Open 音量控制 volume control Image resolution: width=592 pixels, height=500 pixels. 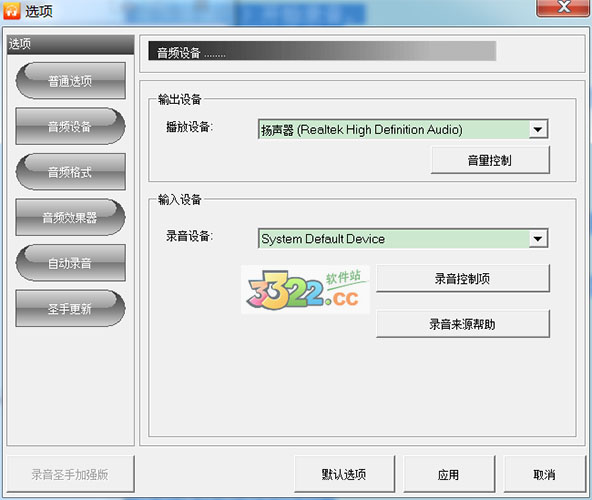490,160
